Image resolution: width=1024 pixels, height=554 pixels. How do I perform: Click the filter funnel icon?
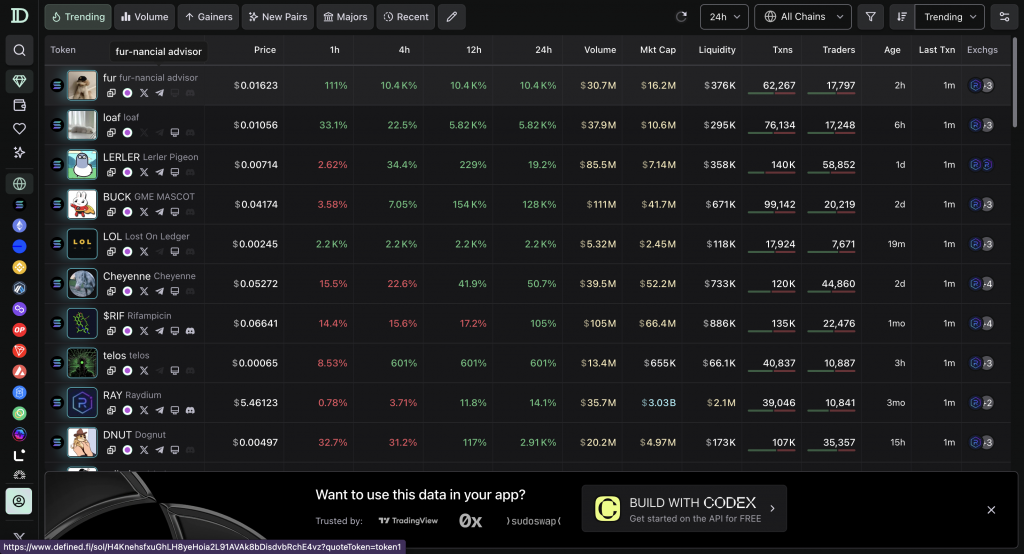point(870,17)
